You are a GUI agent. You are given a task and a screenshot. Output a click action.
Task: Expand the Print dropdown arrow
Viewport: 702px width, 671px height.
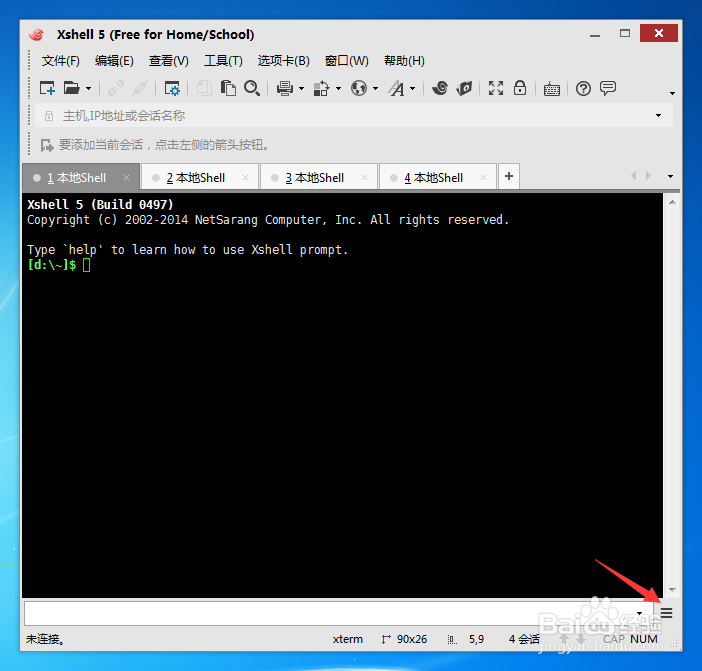tap(301, 89)
